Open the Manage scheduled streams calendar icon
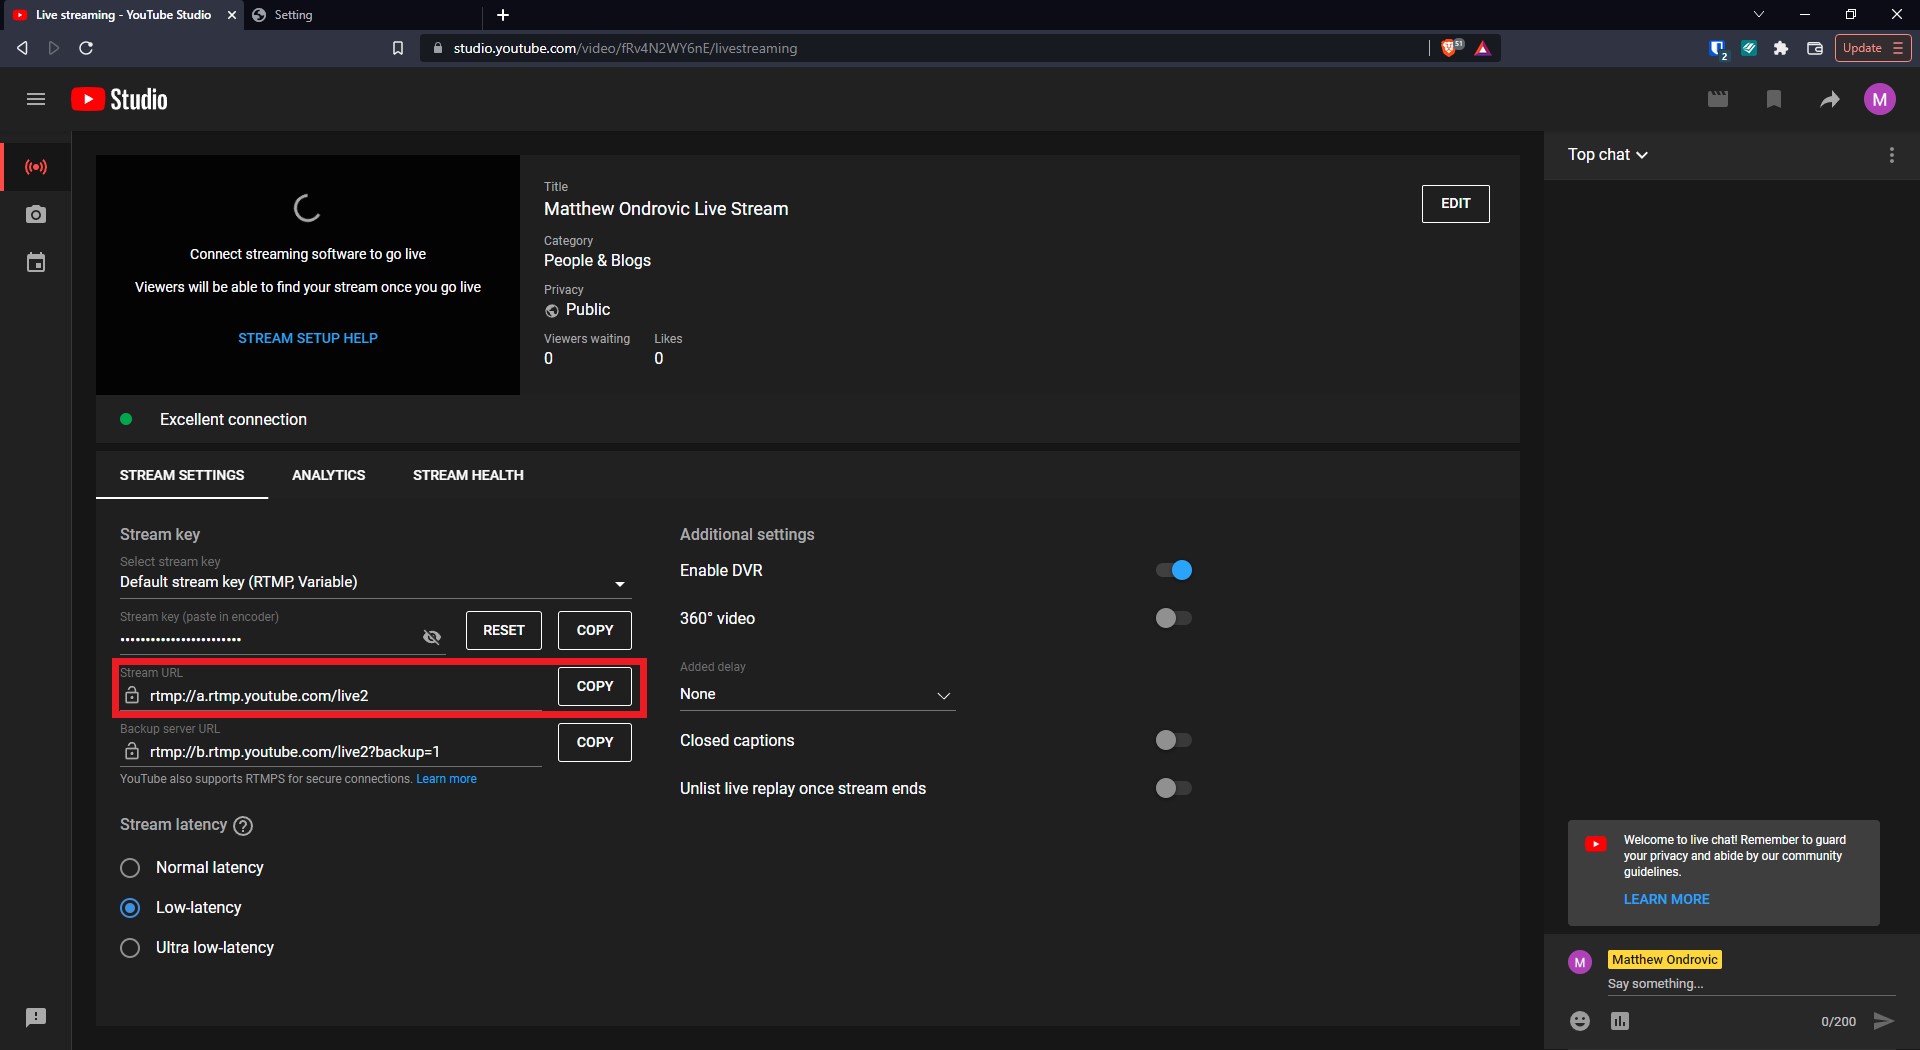Image resolution: width=1920 pixels, height=1050 pixels. [x=36, y=263]
